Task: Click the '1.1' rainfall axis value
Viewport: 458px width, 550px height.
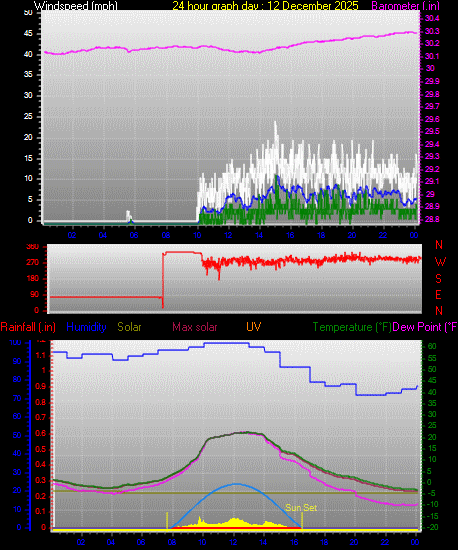Action: (41, 356)
